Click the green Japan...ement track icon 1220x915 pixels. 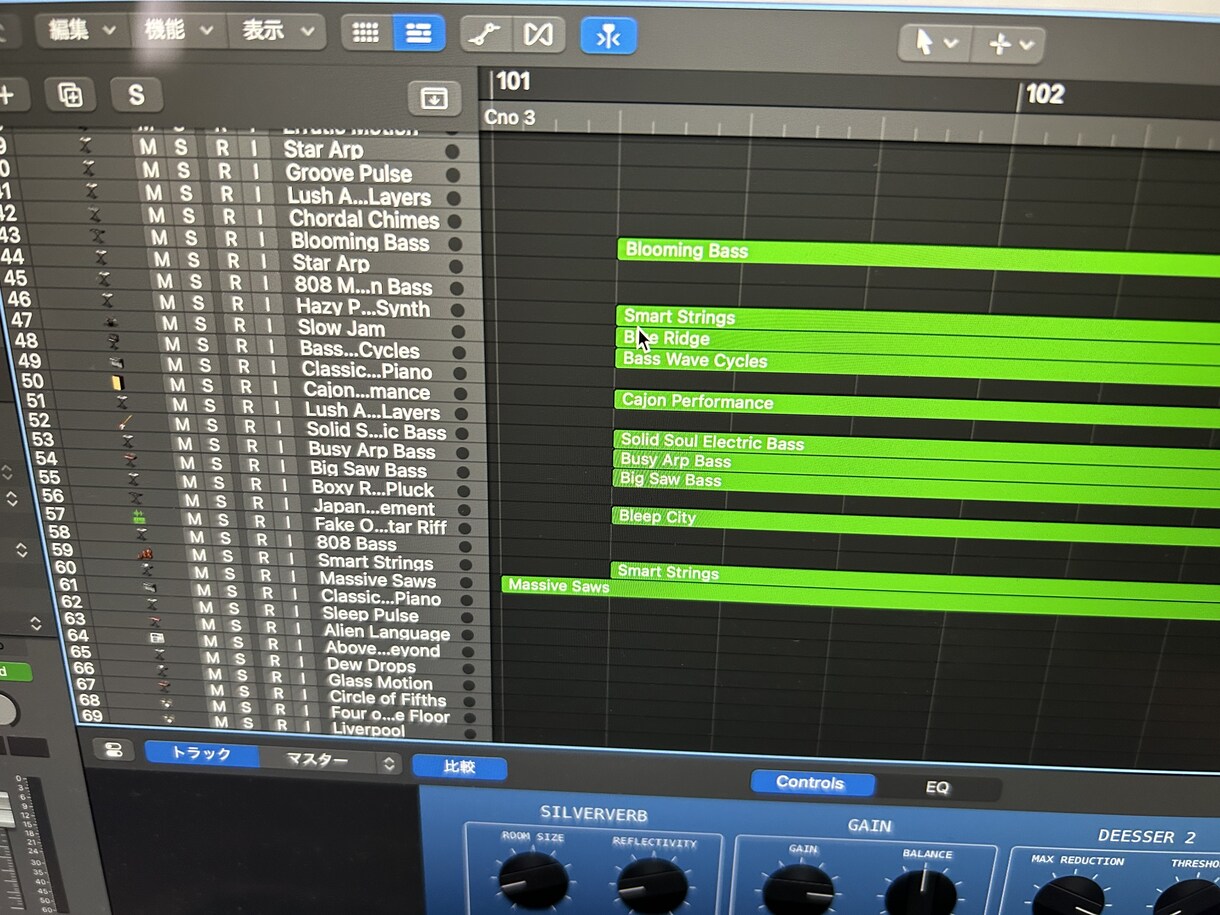(139, 517)
